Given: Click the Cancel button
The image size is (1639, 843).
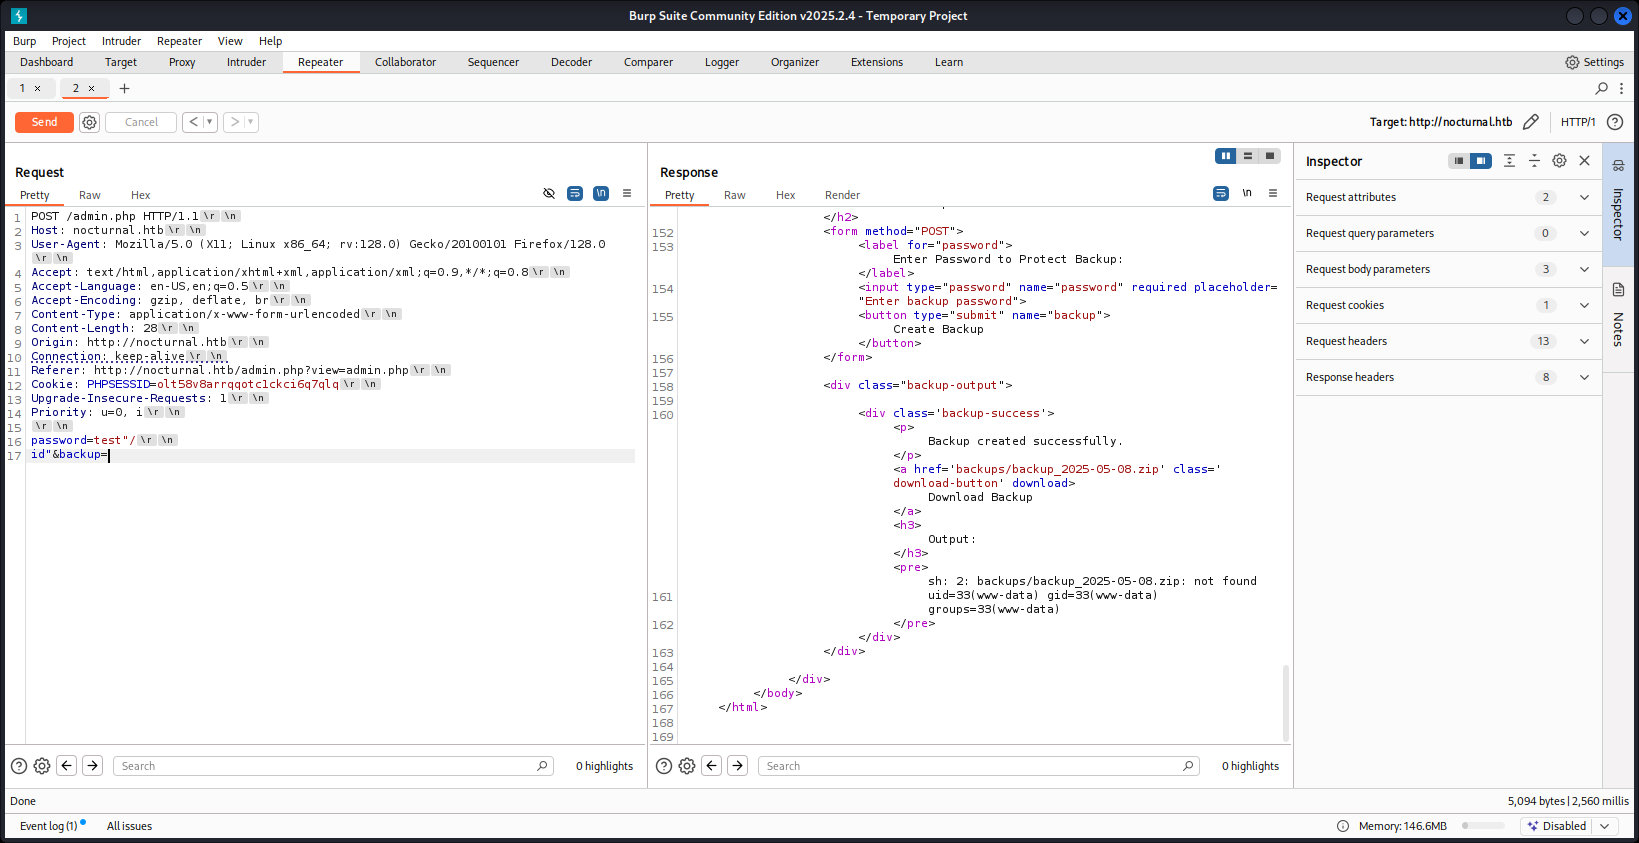Looking at the screenshot, I should coord(141,122).
